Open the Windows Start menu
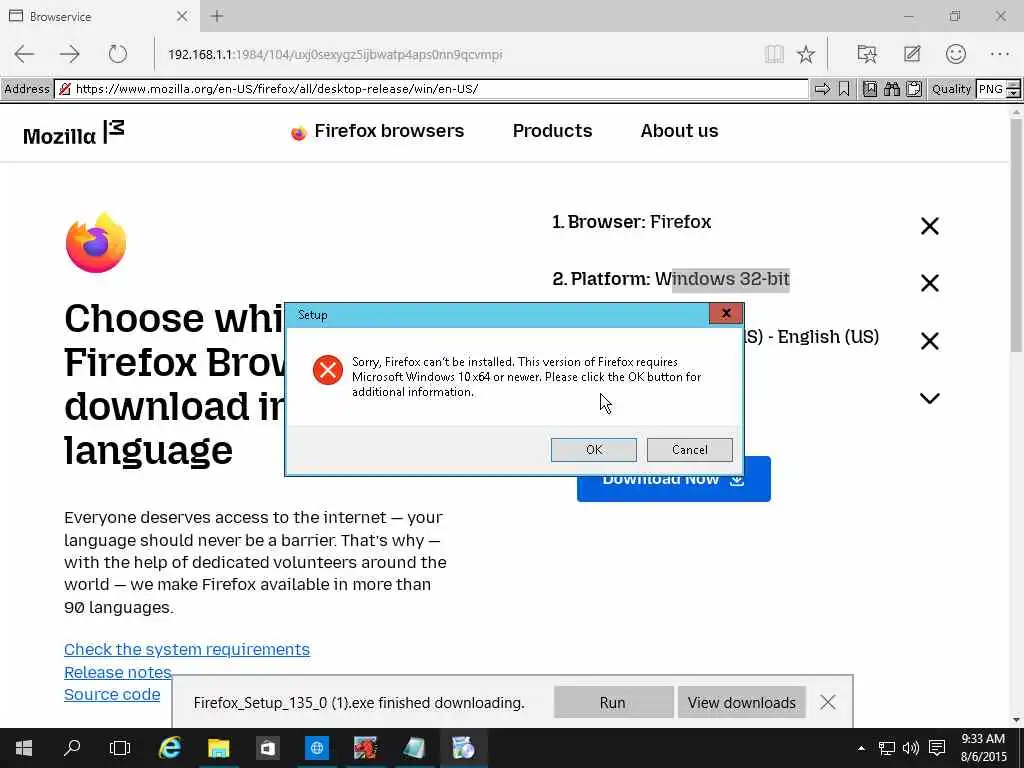 tap(24, 748)
